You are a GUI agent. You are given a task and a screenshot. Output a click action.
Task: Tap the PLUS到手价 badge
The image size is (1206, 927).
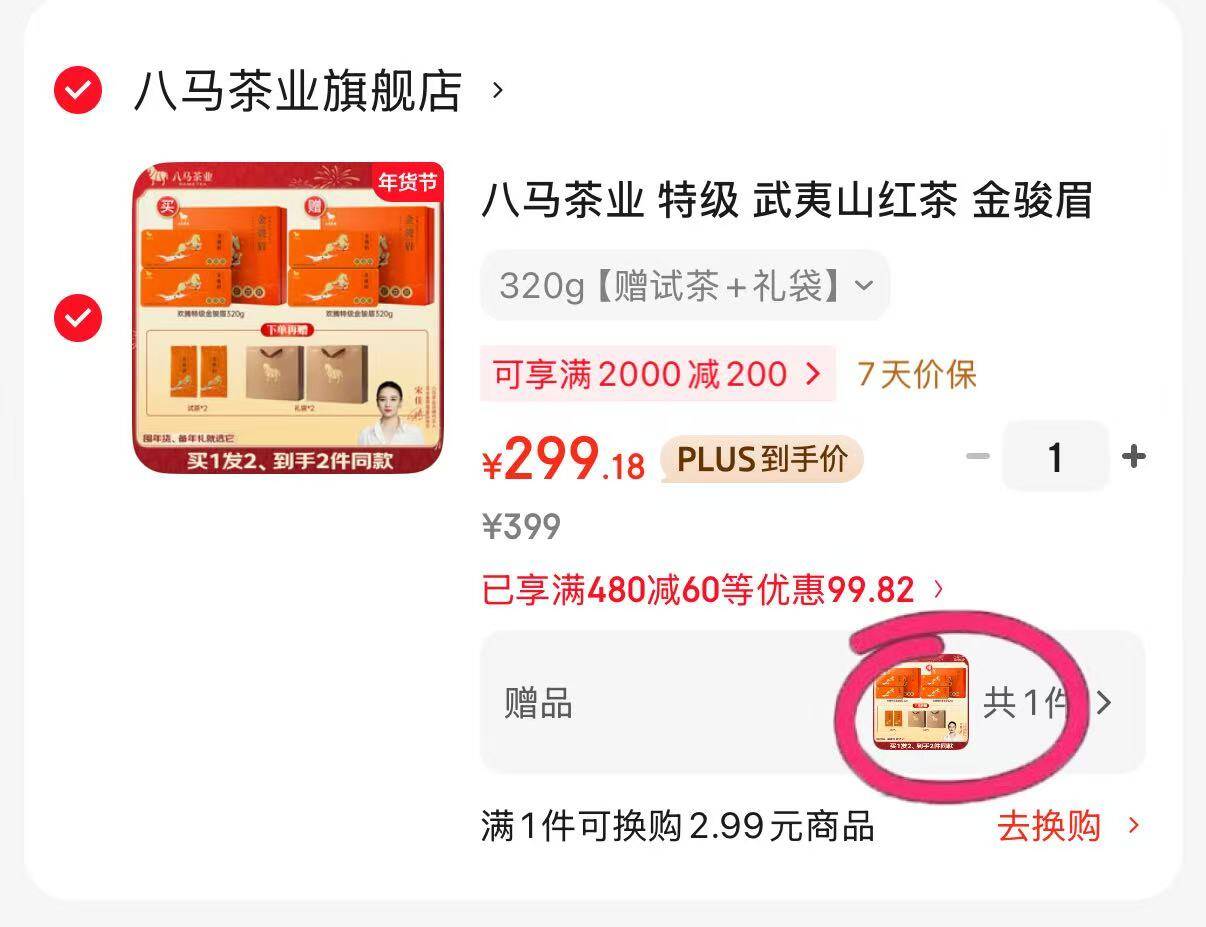[762, 459]
